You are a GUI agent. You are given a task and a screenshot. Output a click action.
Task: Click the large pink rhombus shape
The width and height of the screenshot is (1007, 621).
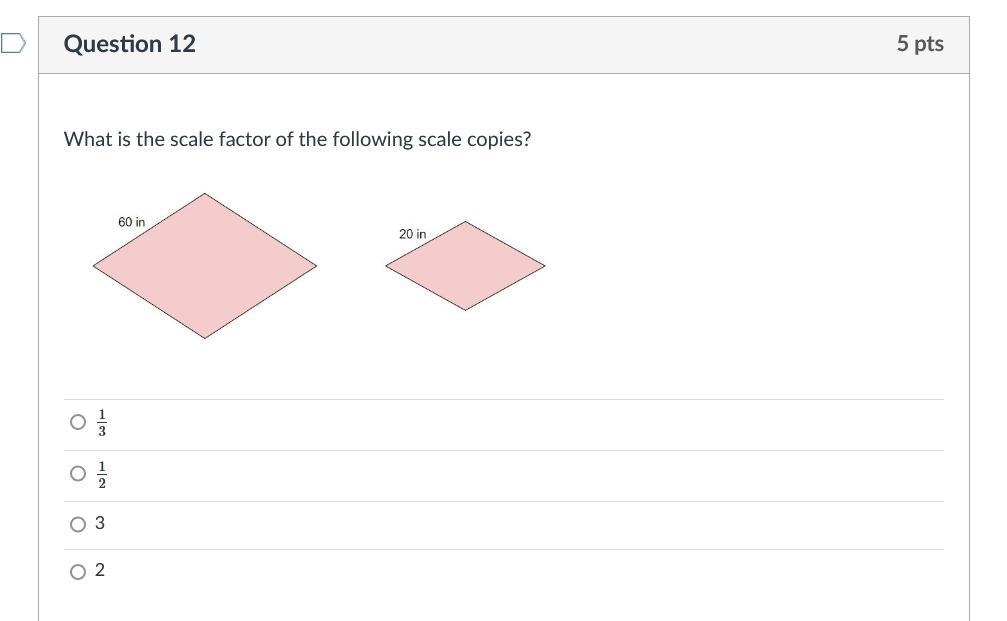point(205,266)
